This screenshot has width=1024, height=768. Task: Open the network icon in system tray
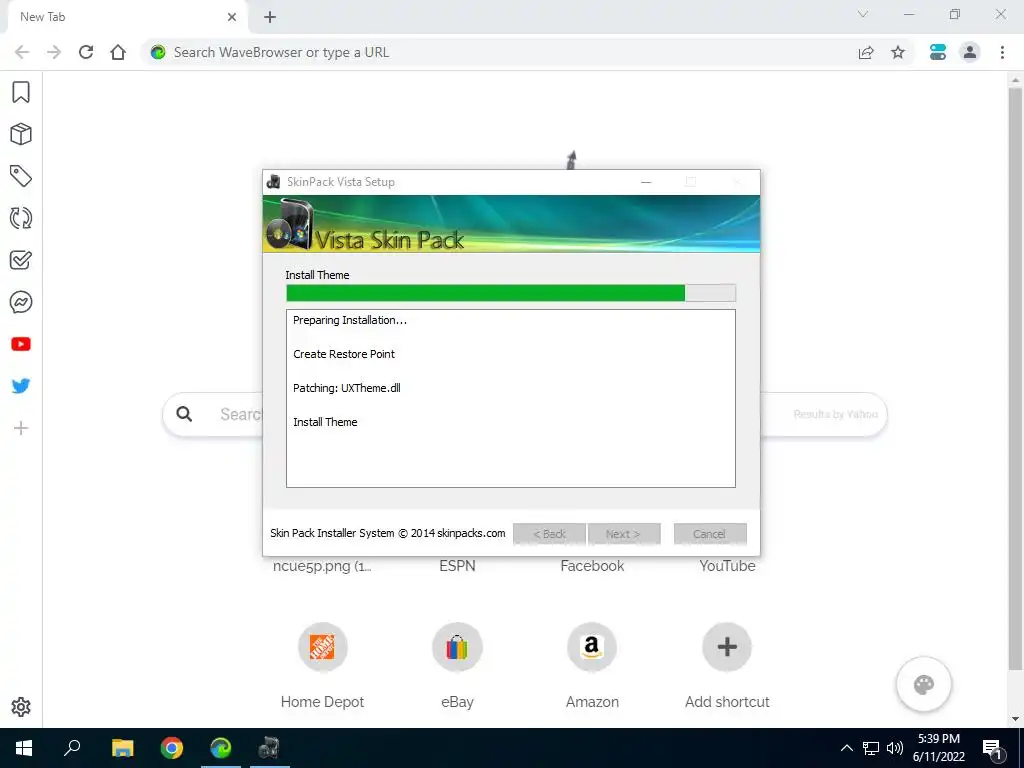click(x=871, y=748)
